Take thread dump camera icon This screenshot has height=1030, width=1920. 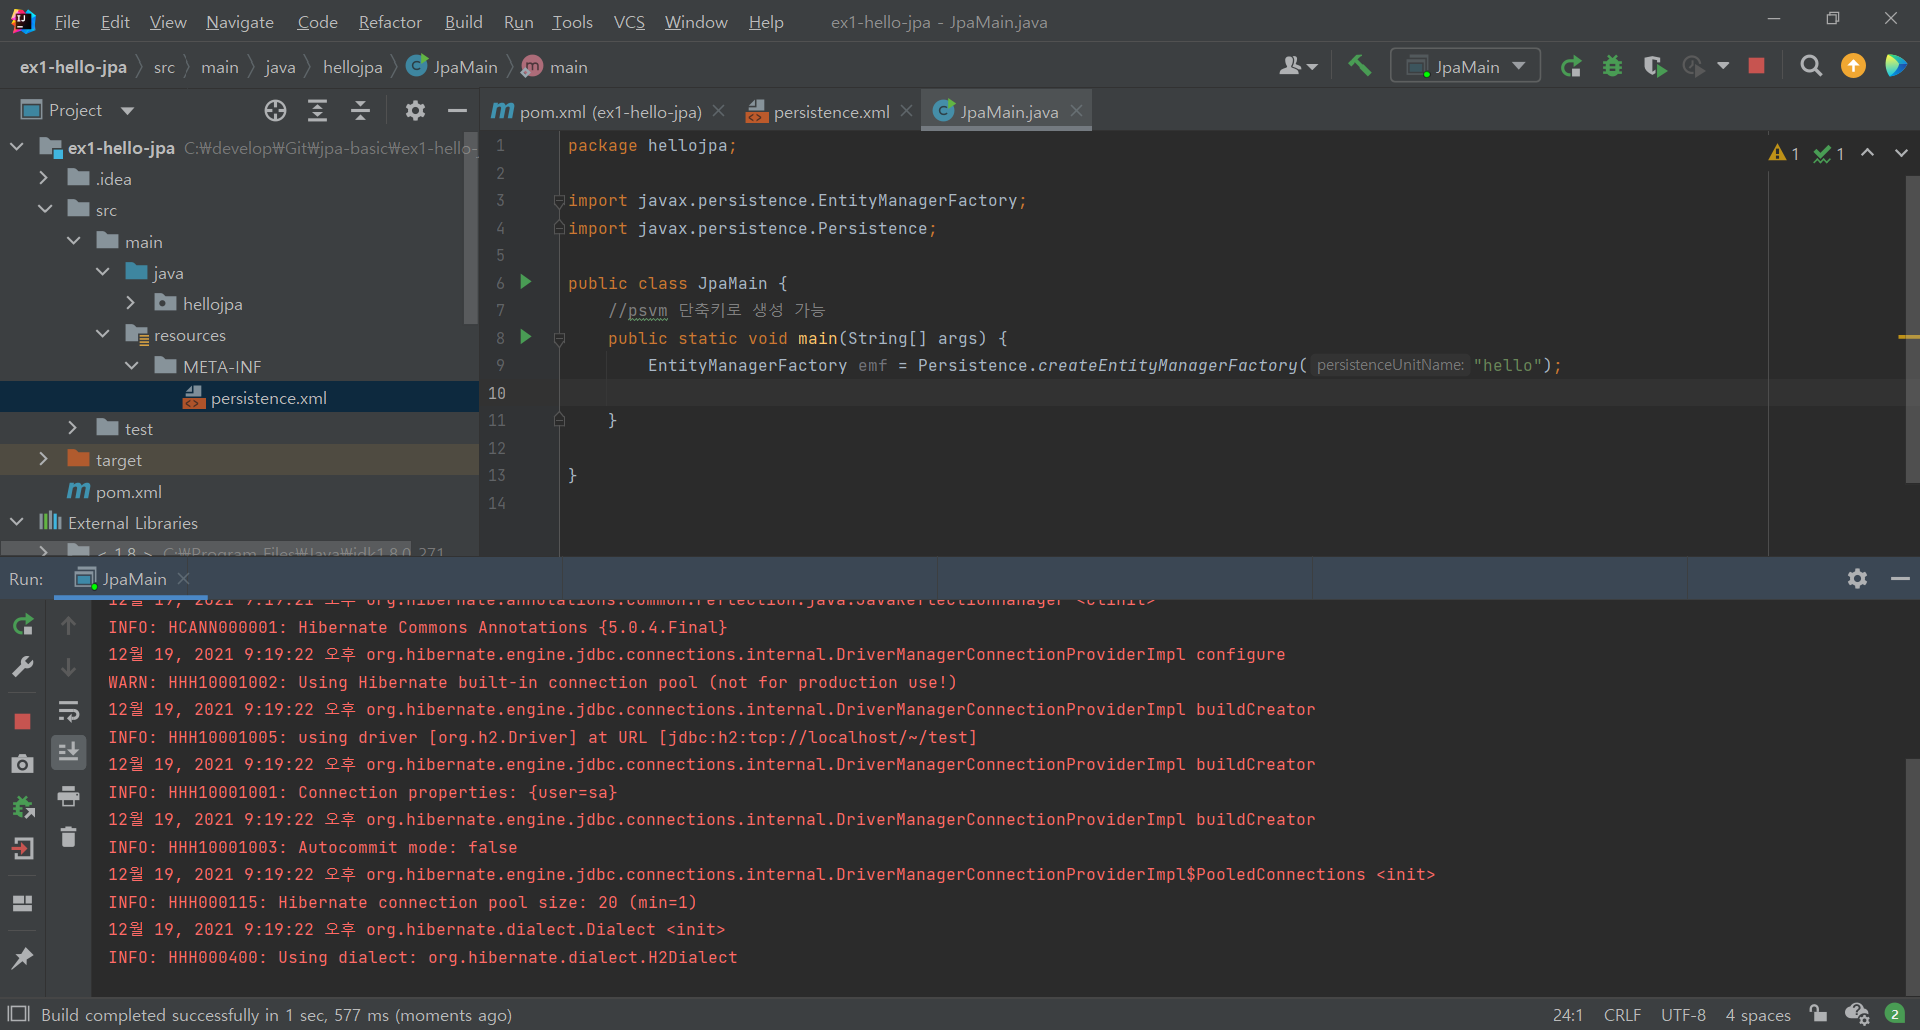tap(22, 764)
